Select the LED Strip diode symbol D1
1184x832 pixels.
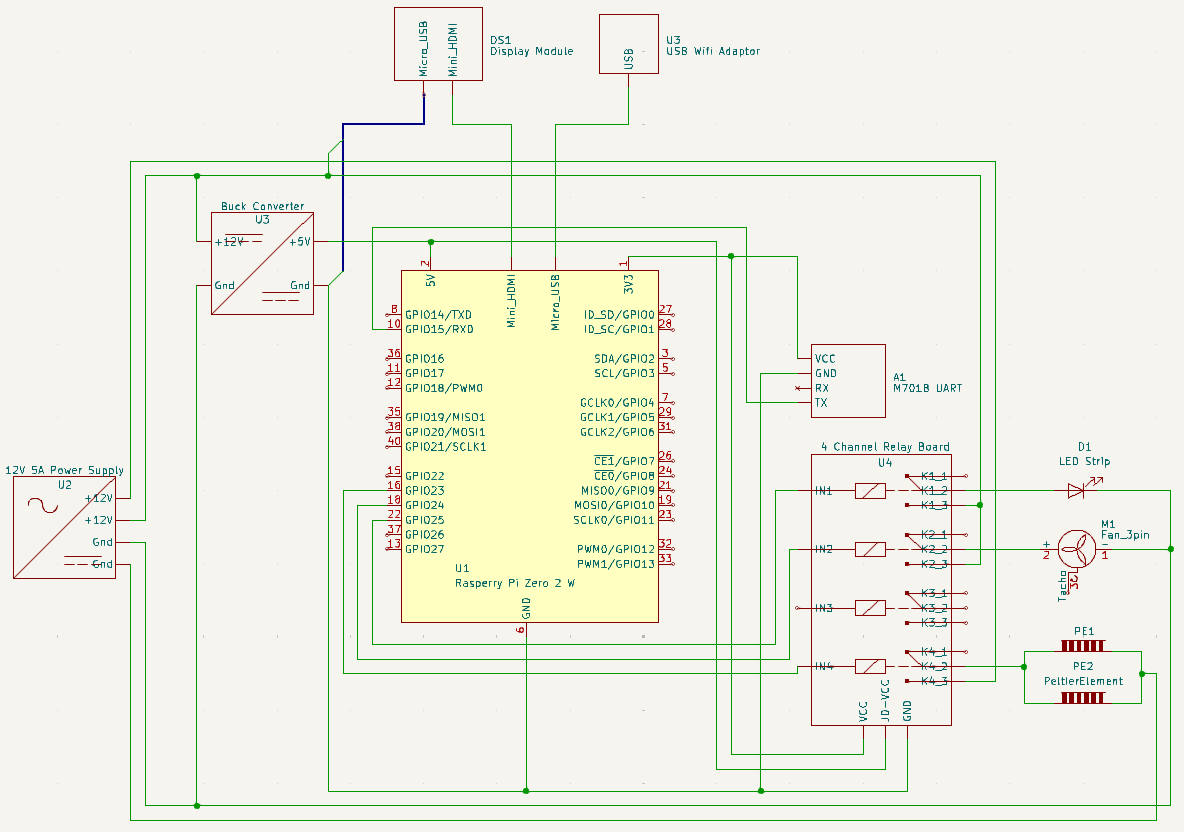point(1077,491)
